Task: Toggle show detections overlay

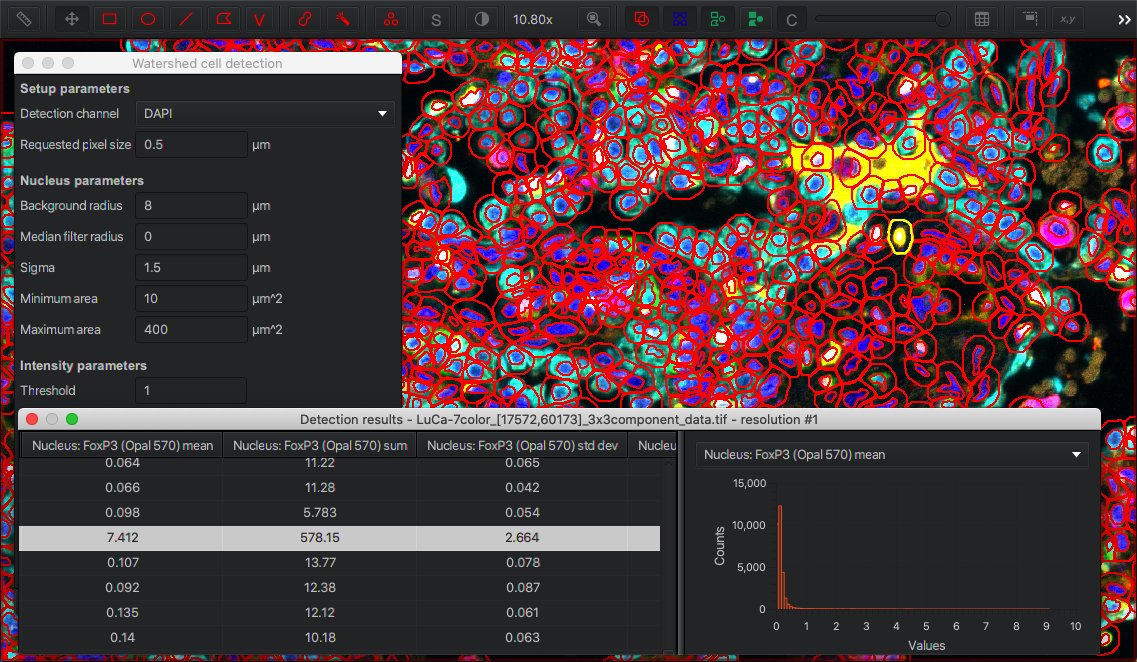Action: (x=717, y=19)
